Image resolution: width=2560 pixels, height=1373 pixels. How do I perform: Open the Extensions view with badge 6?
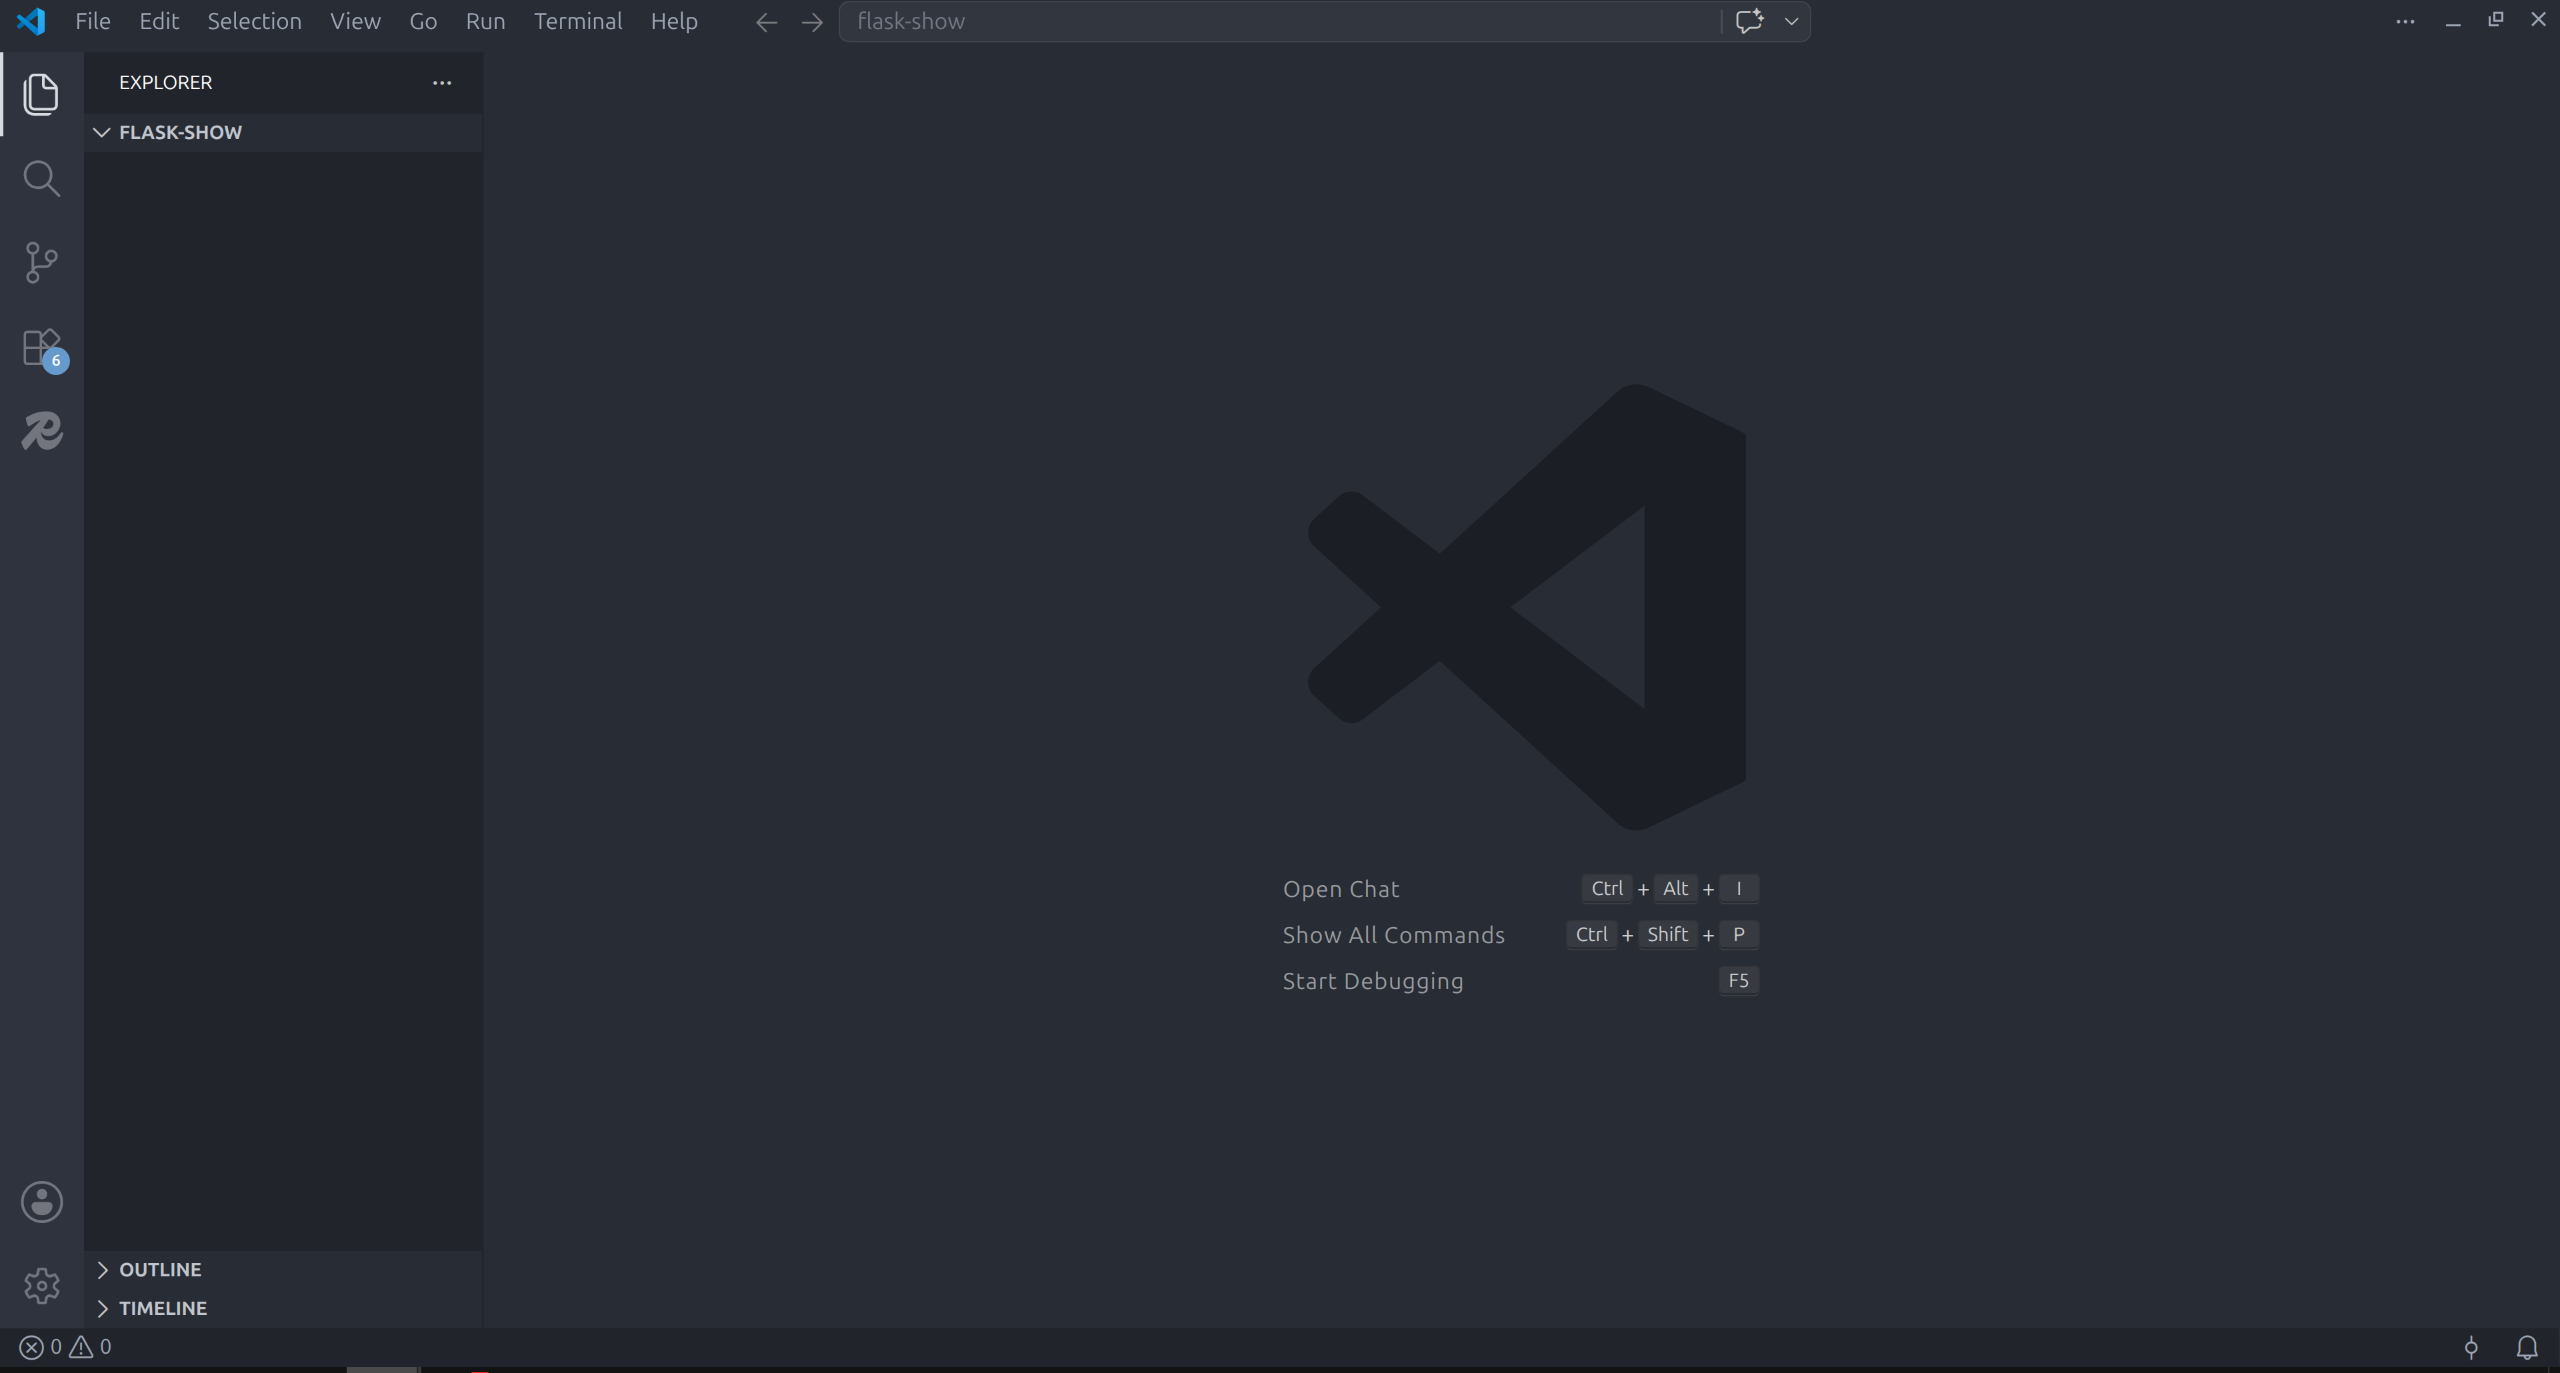point(43,348)
